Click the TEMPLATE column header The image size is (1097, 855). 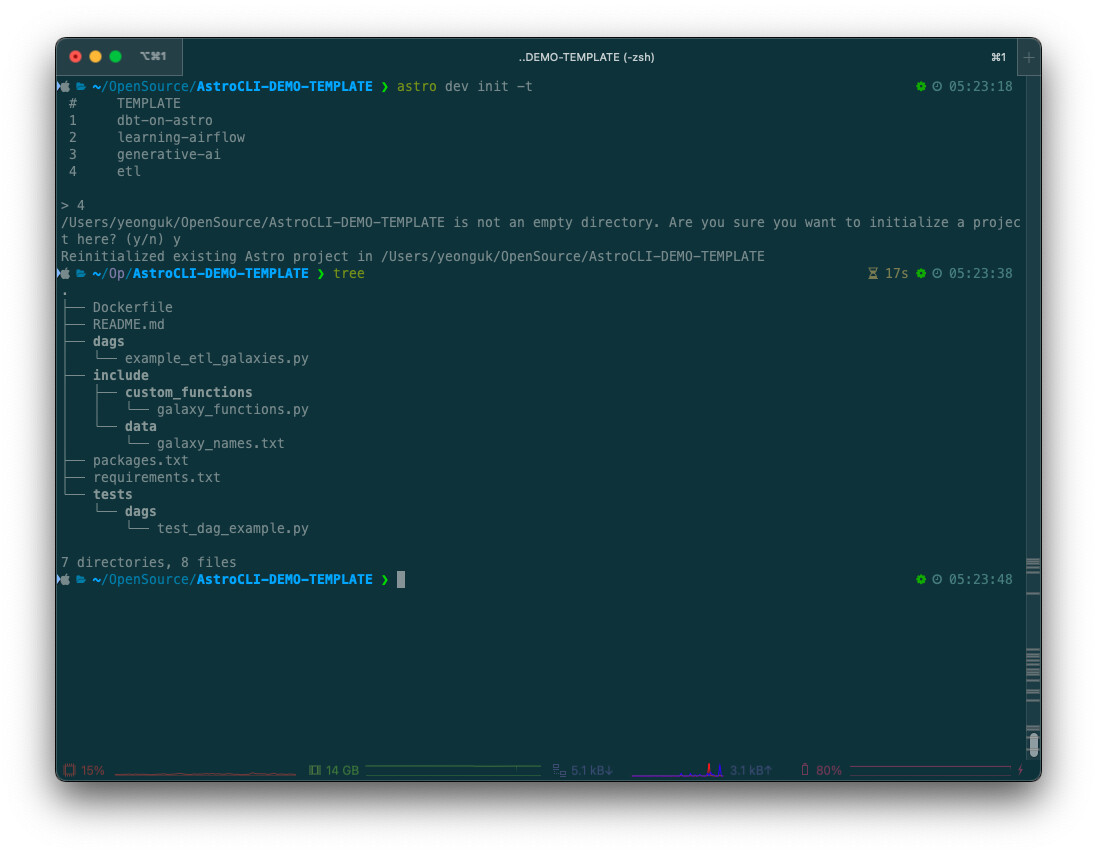[148, 104]
